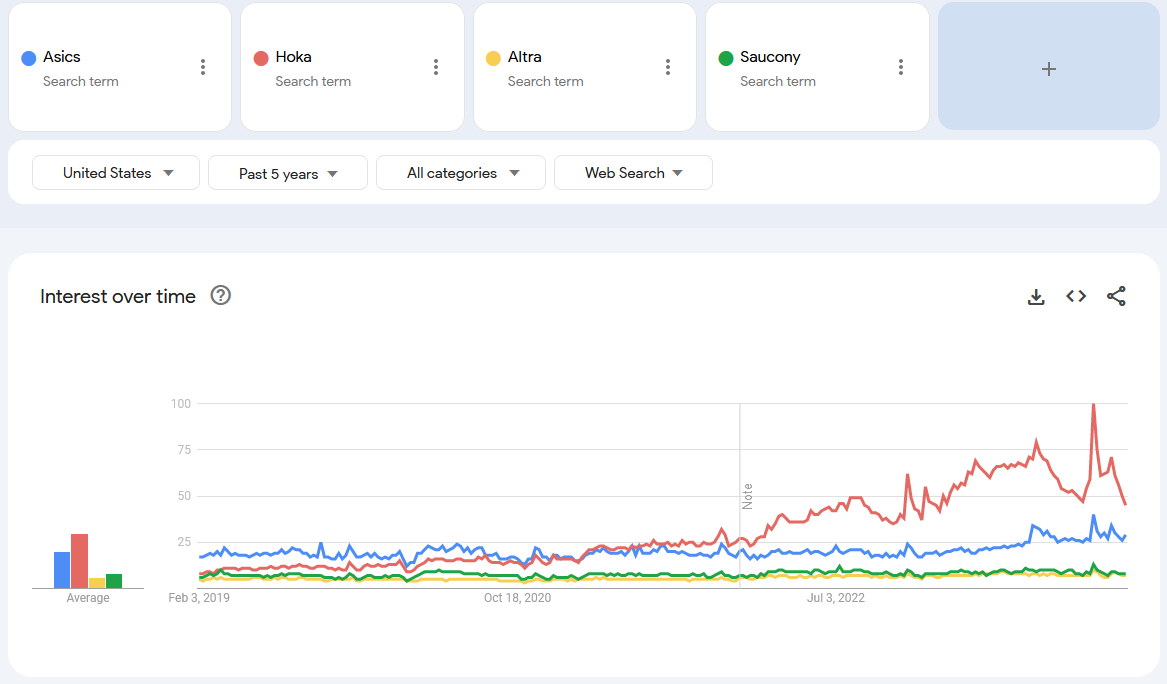Click the Average label under bars

pyautogui.click(x=88, y=598)
